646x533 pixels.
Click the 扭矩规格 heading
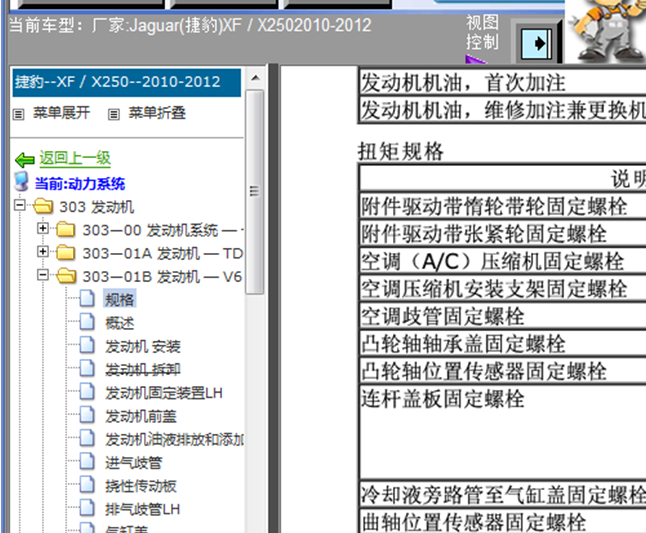pos(401,152)
